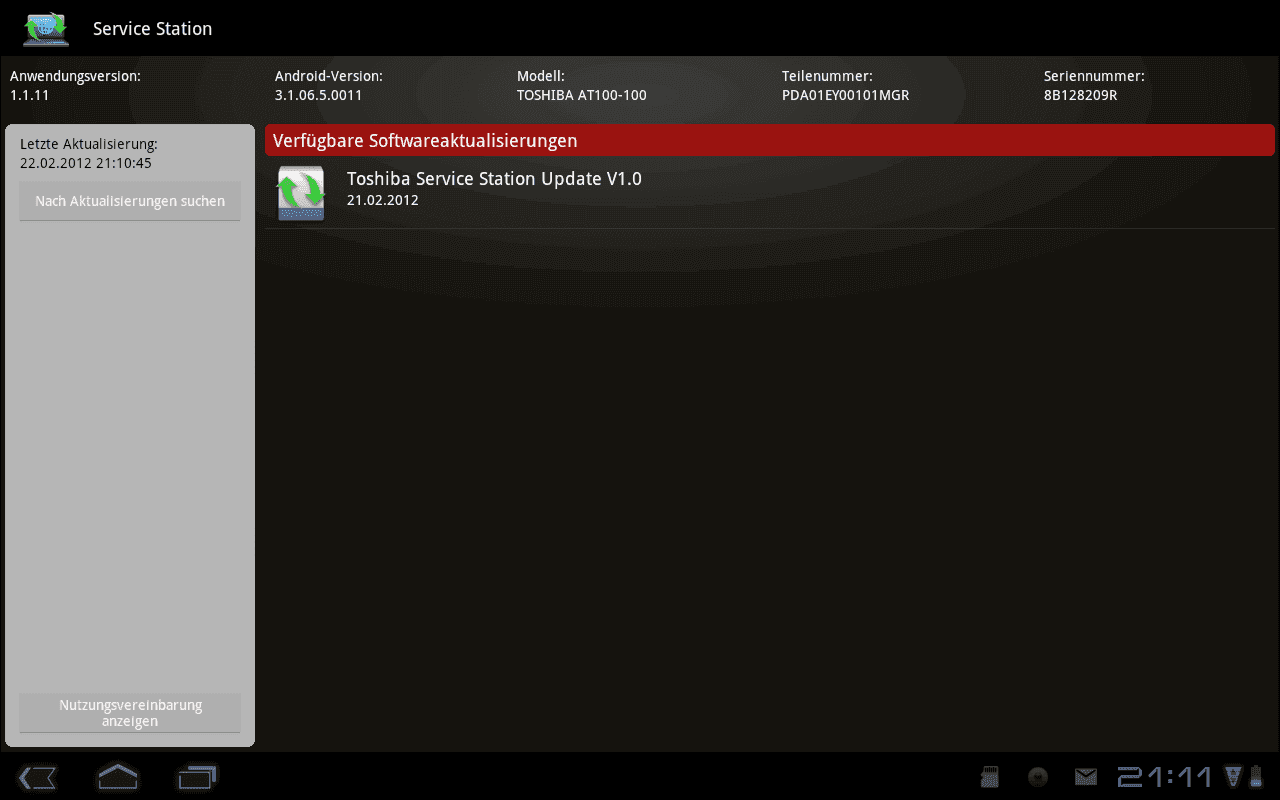1280x800 pixels.
Task: Tap the battery status icon
Action: (1255, 776)
